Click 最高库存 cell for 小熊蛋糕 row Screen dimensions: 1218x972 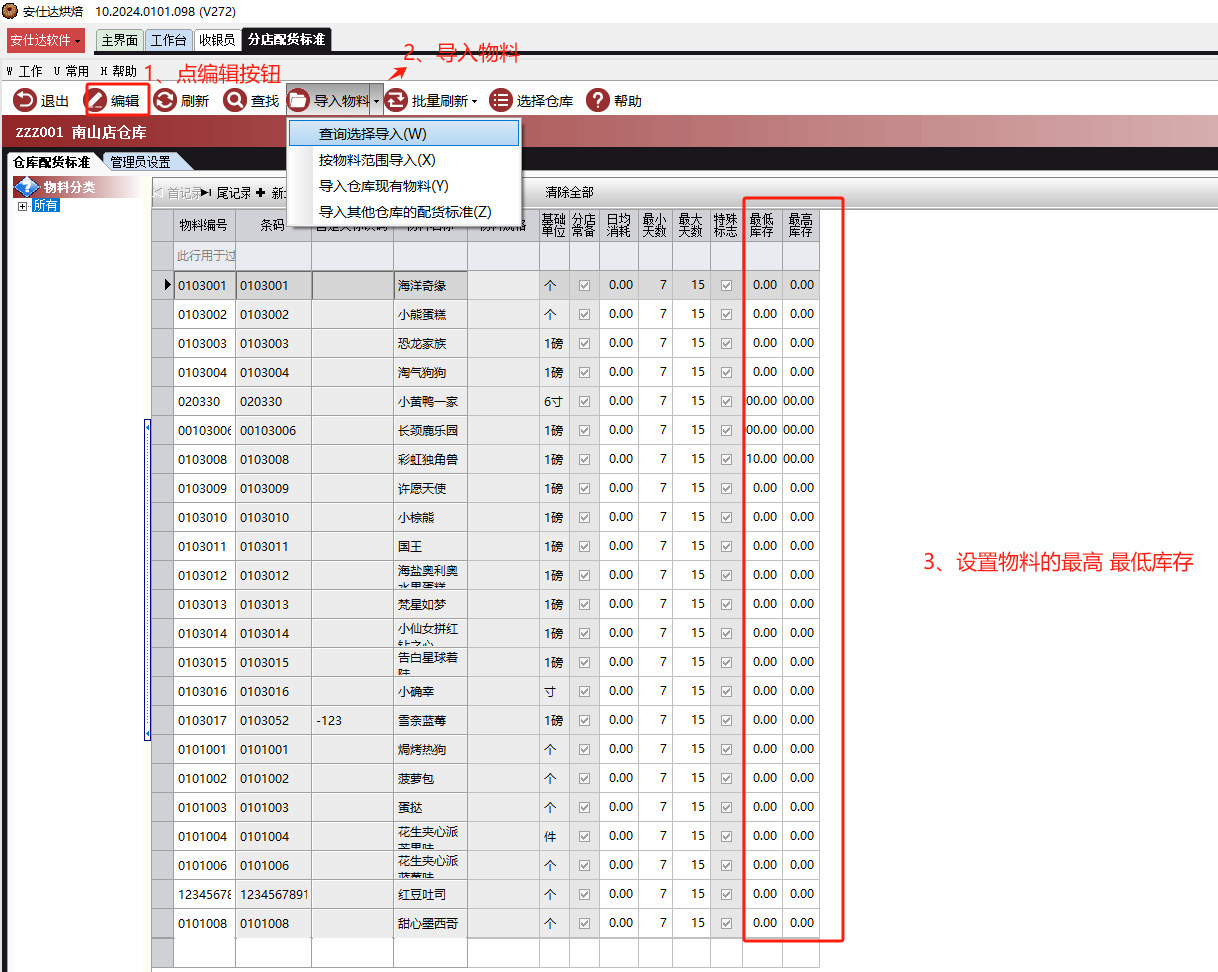800,314
